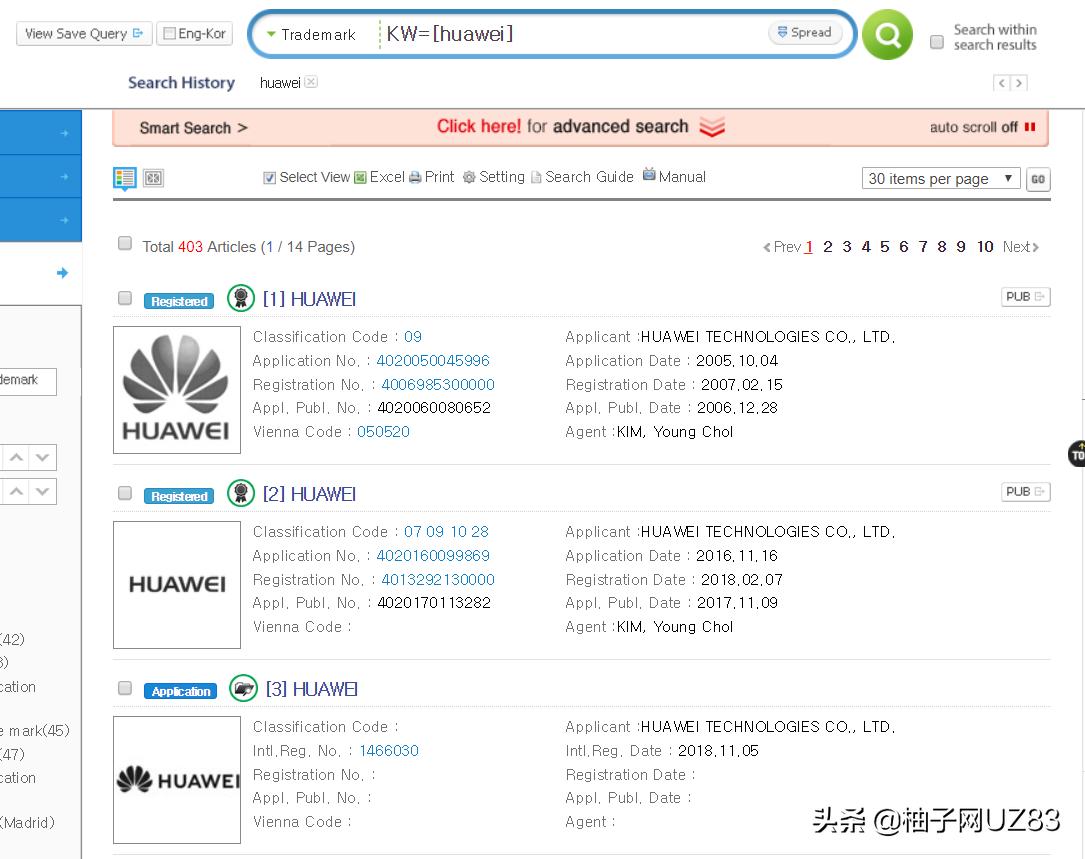Click View Save Query button

pyautogui.click(x=84, y=33)
